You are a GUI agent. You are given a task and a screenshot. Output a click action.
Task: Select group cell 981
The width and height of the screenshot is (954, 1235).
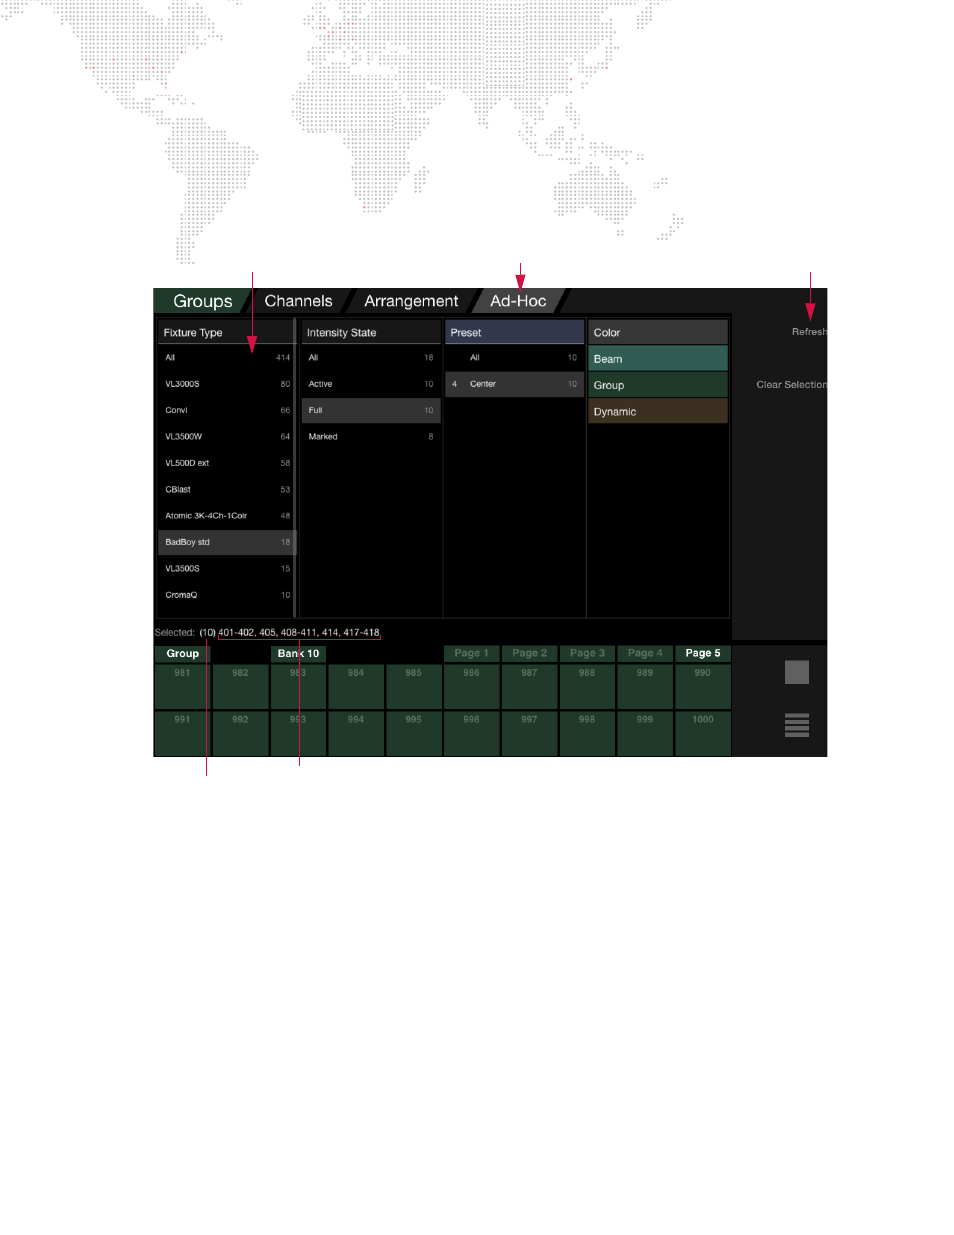[182, 686]
